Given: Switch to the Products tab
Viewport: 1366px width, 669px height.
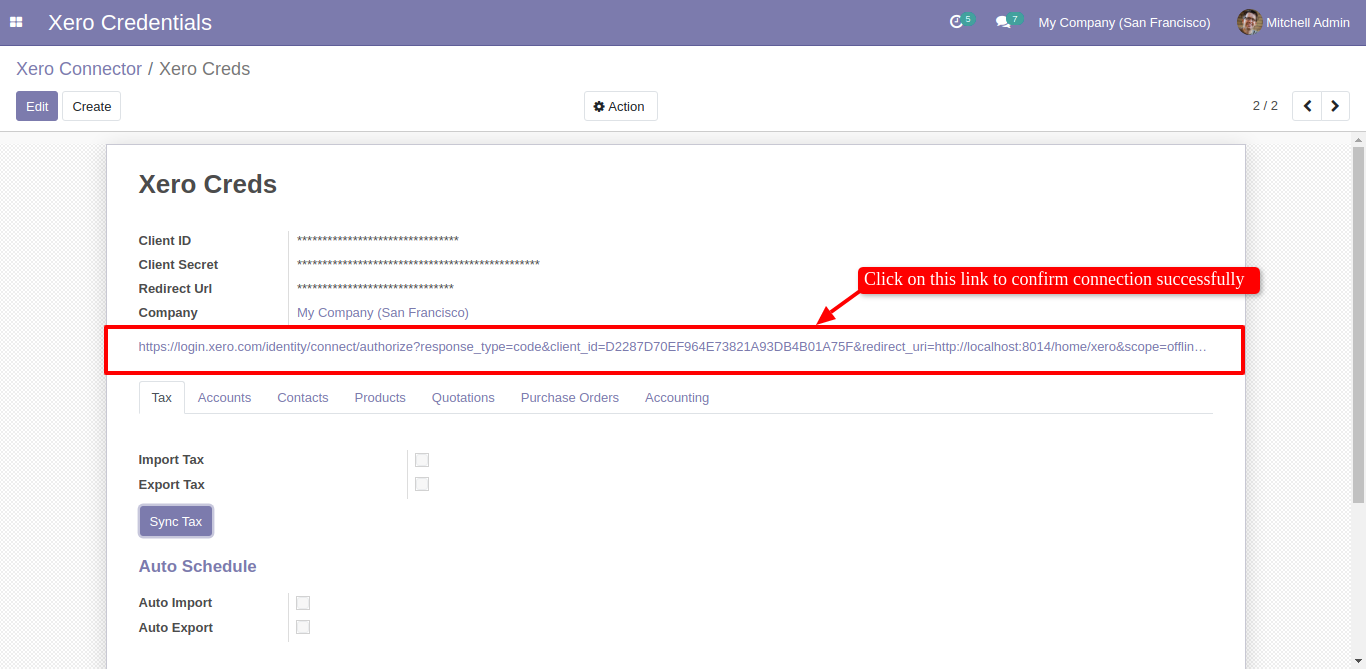Looking at the screenshot, I should 380,397.
